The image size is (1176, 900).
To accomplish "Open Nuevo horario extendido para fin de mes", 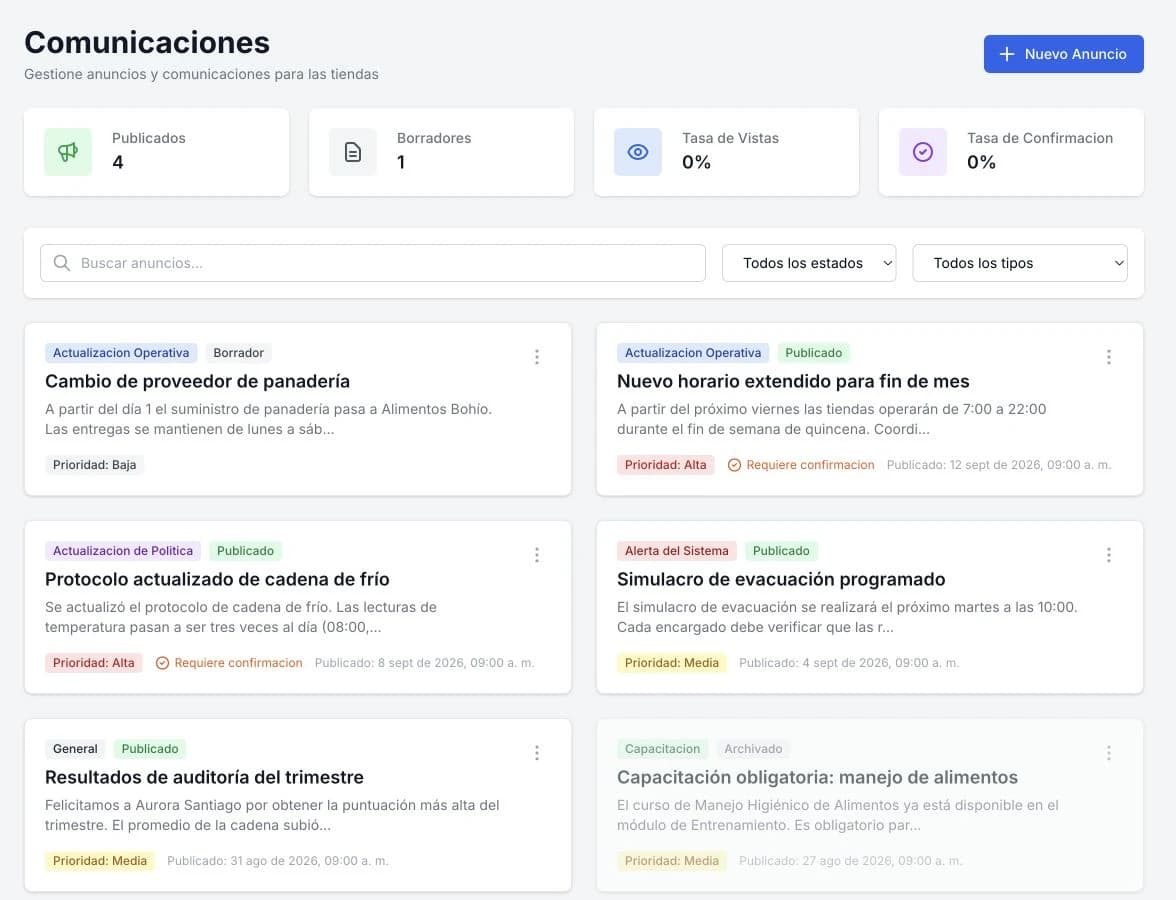I will (793, 381).
